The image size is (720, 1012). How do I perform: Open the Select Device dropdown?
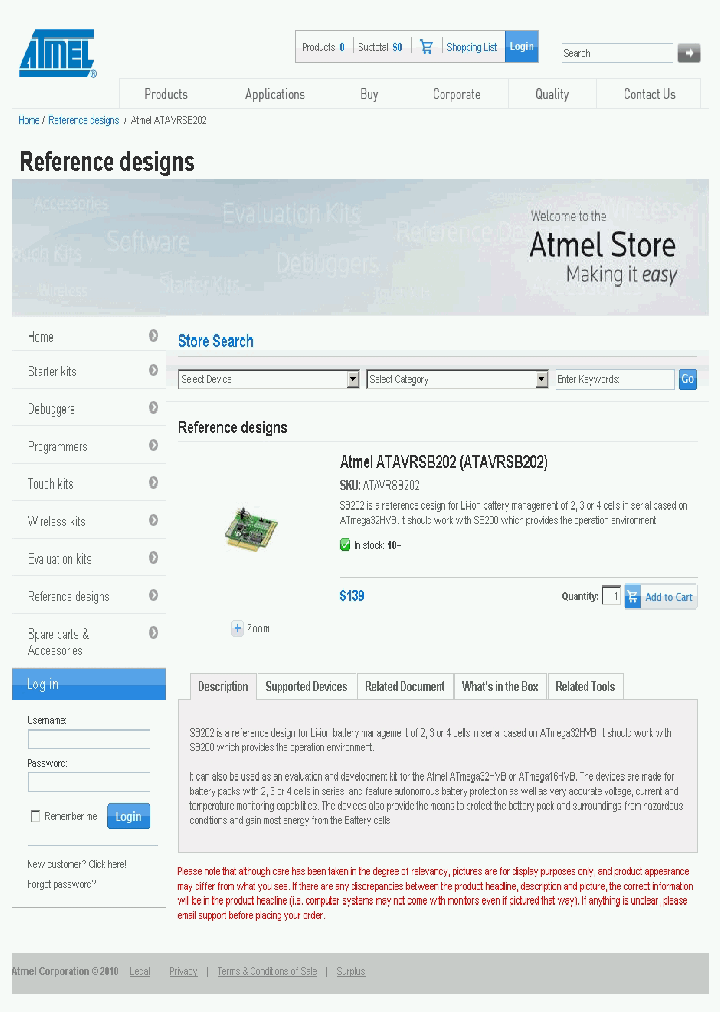268,380
